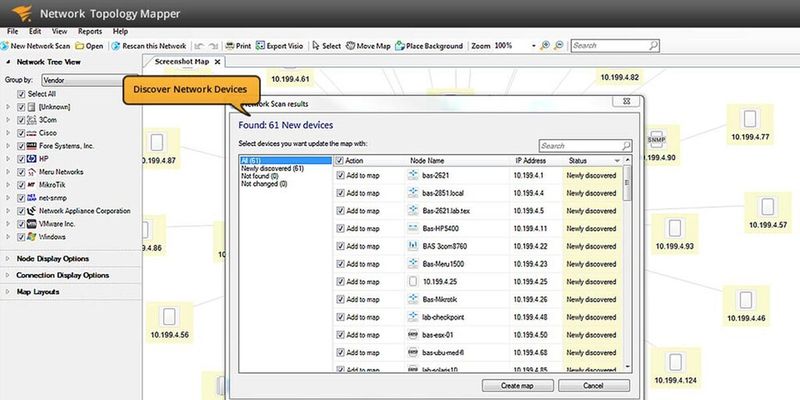Click IP address 10.199.4.48 cell
The height and width of the screenshot is (400, 800).
(x=530, y=317)
